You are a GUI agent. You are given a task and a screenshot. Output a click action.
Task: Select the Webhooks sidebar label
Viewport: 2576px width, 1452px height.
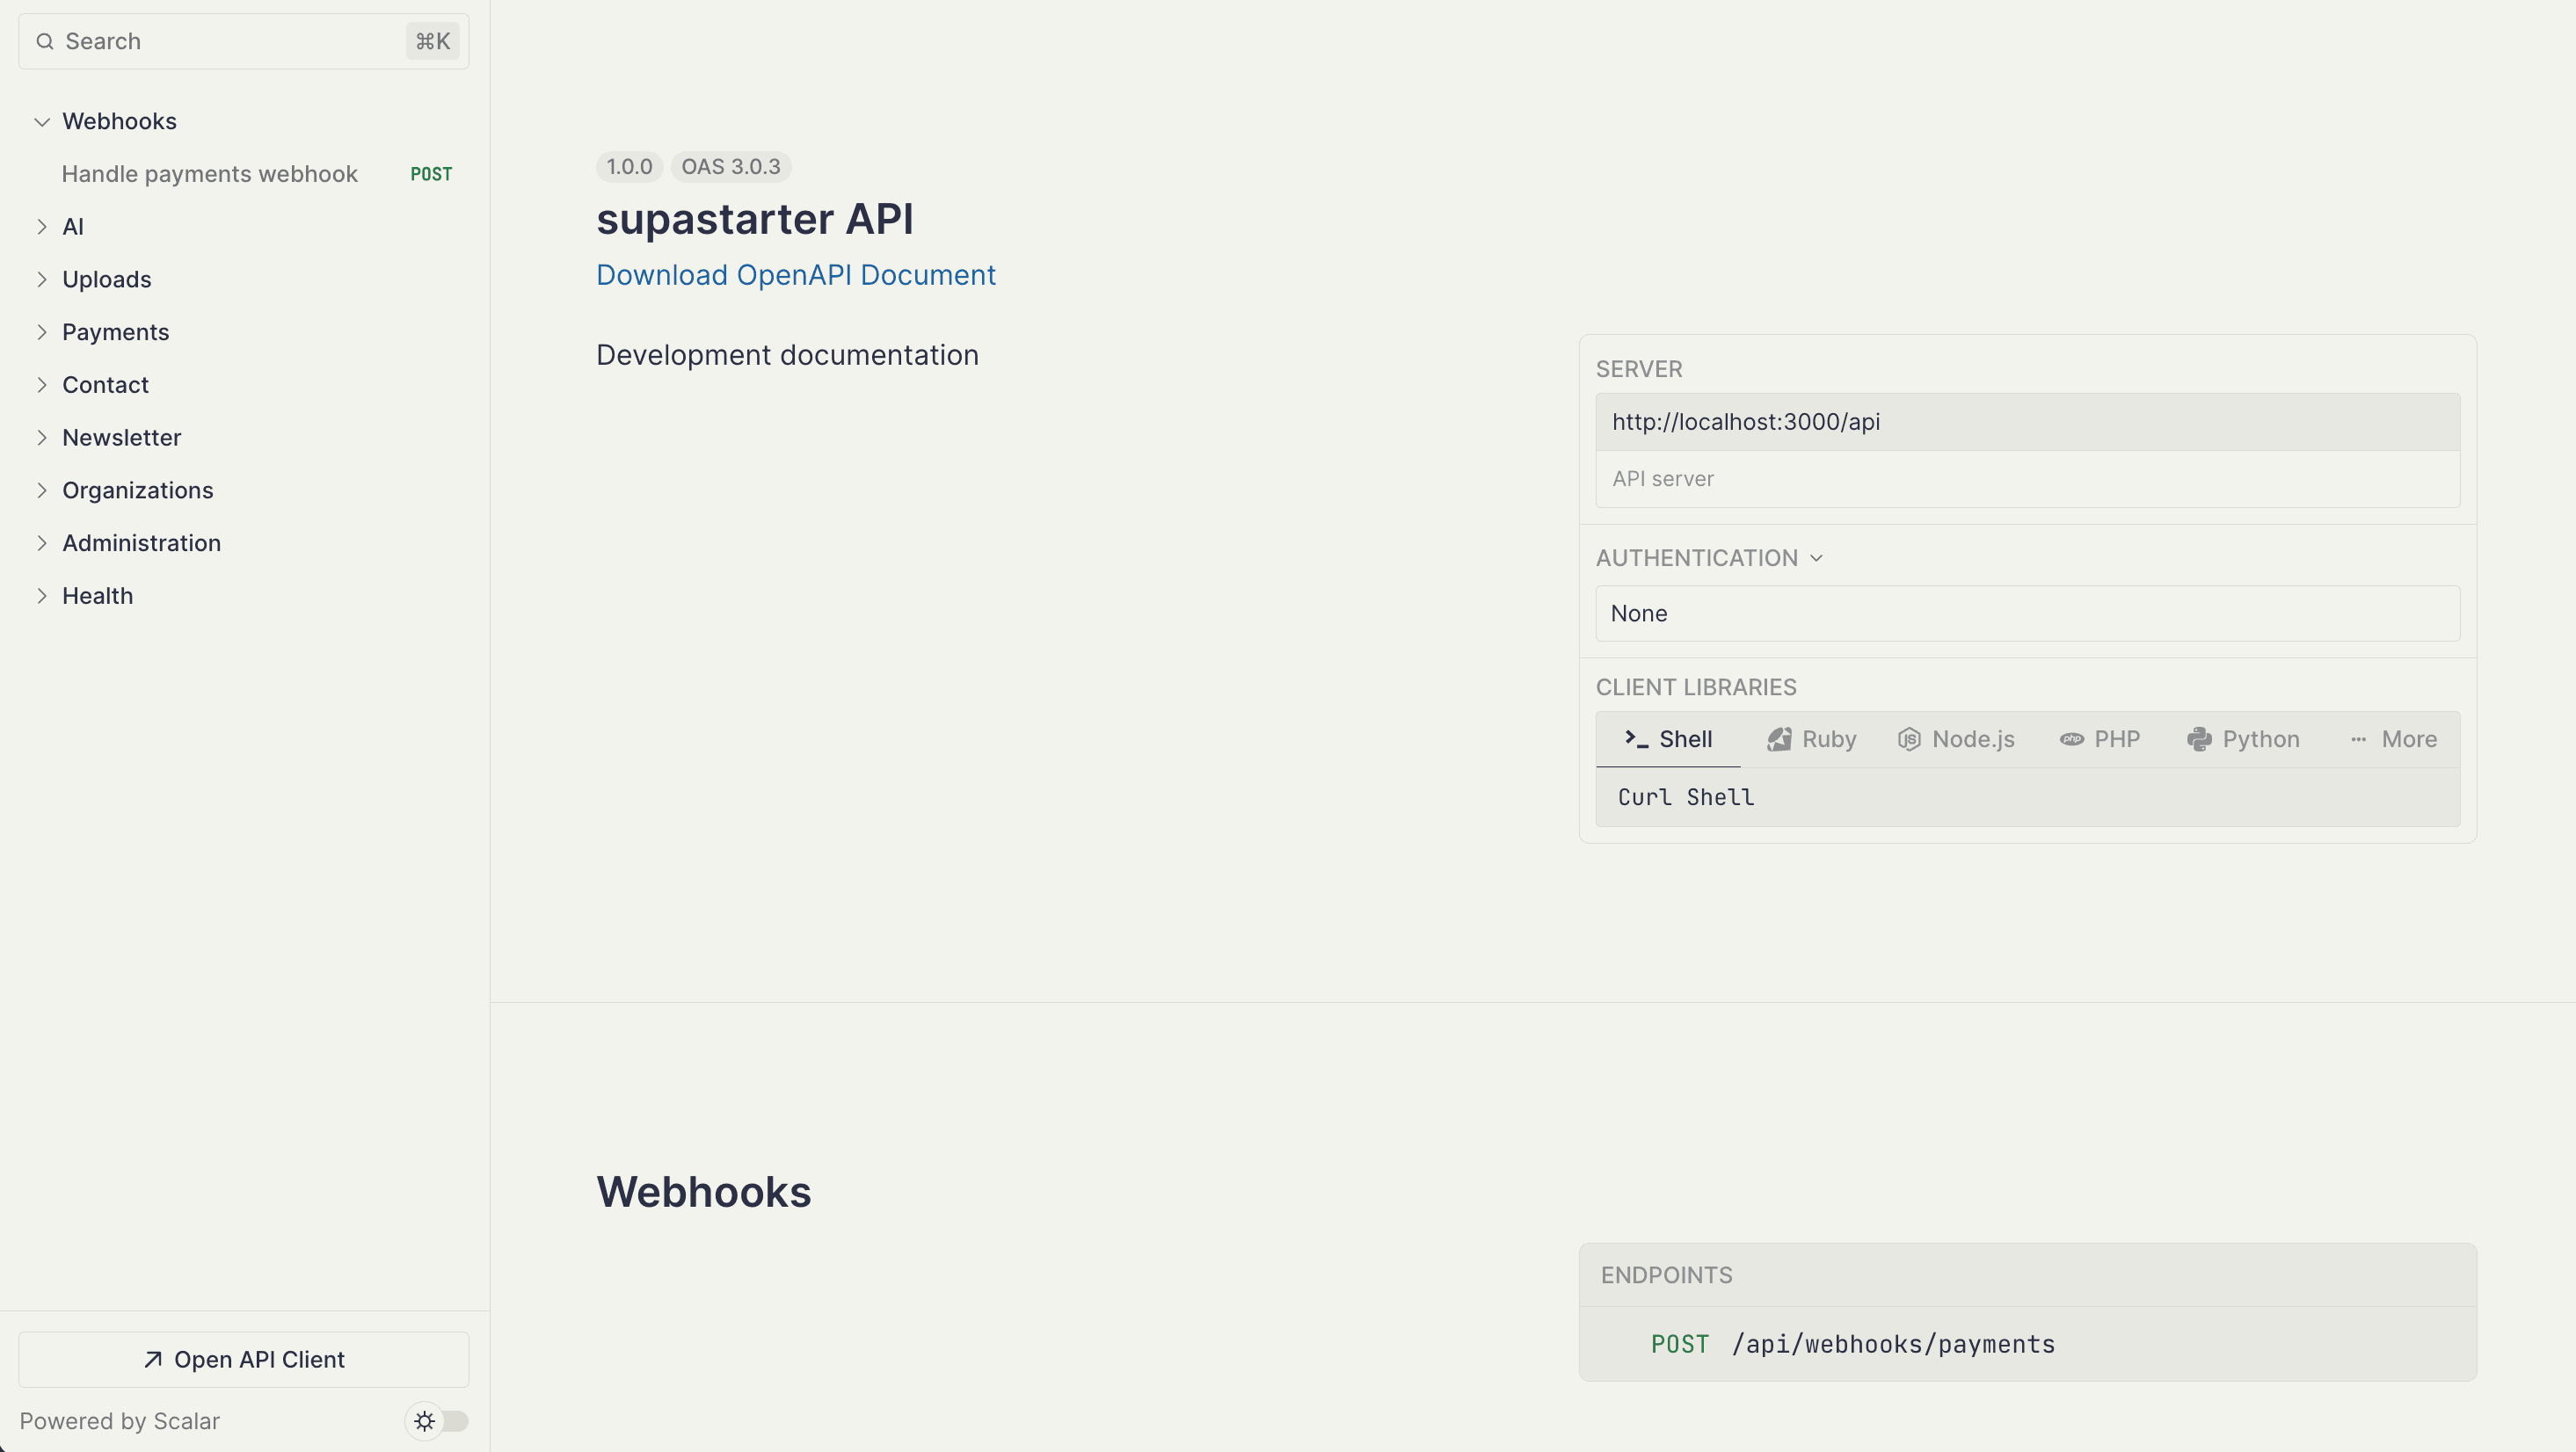tap(119, 122)
